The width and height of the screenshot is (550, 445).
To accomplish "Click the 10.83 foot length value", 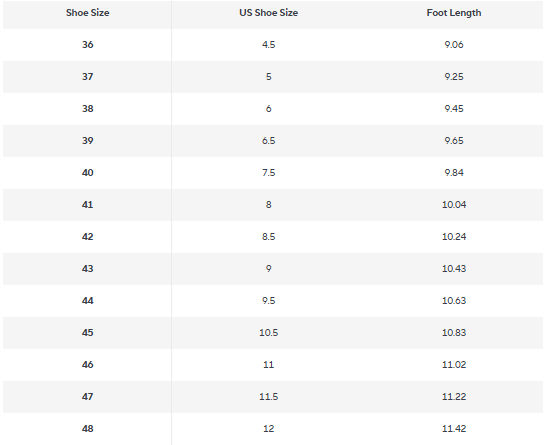I will click(454, 332).
